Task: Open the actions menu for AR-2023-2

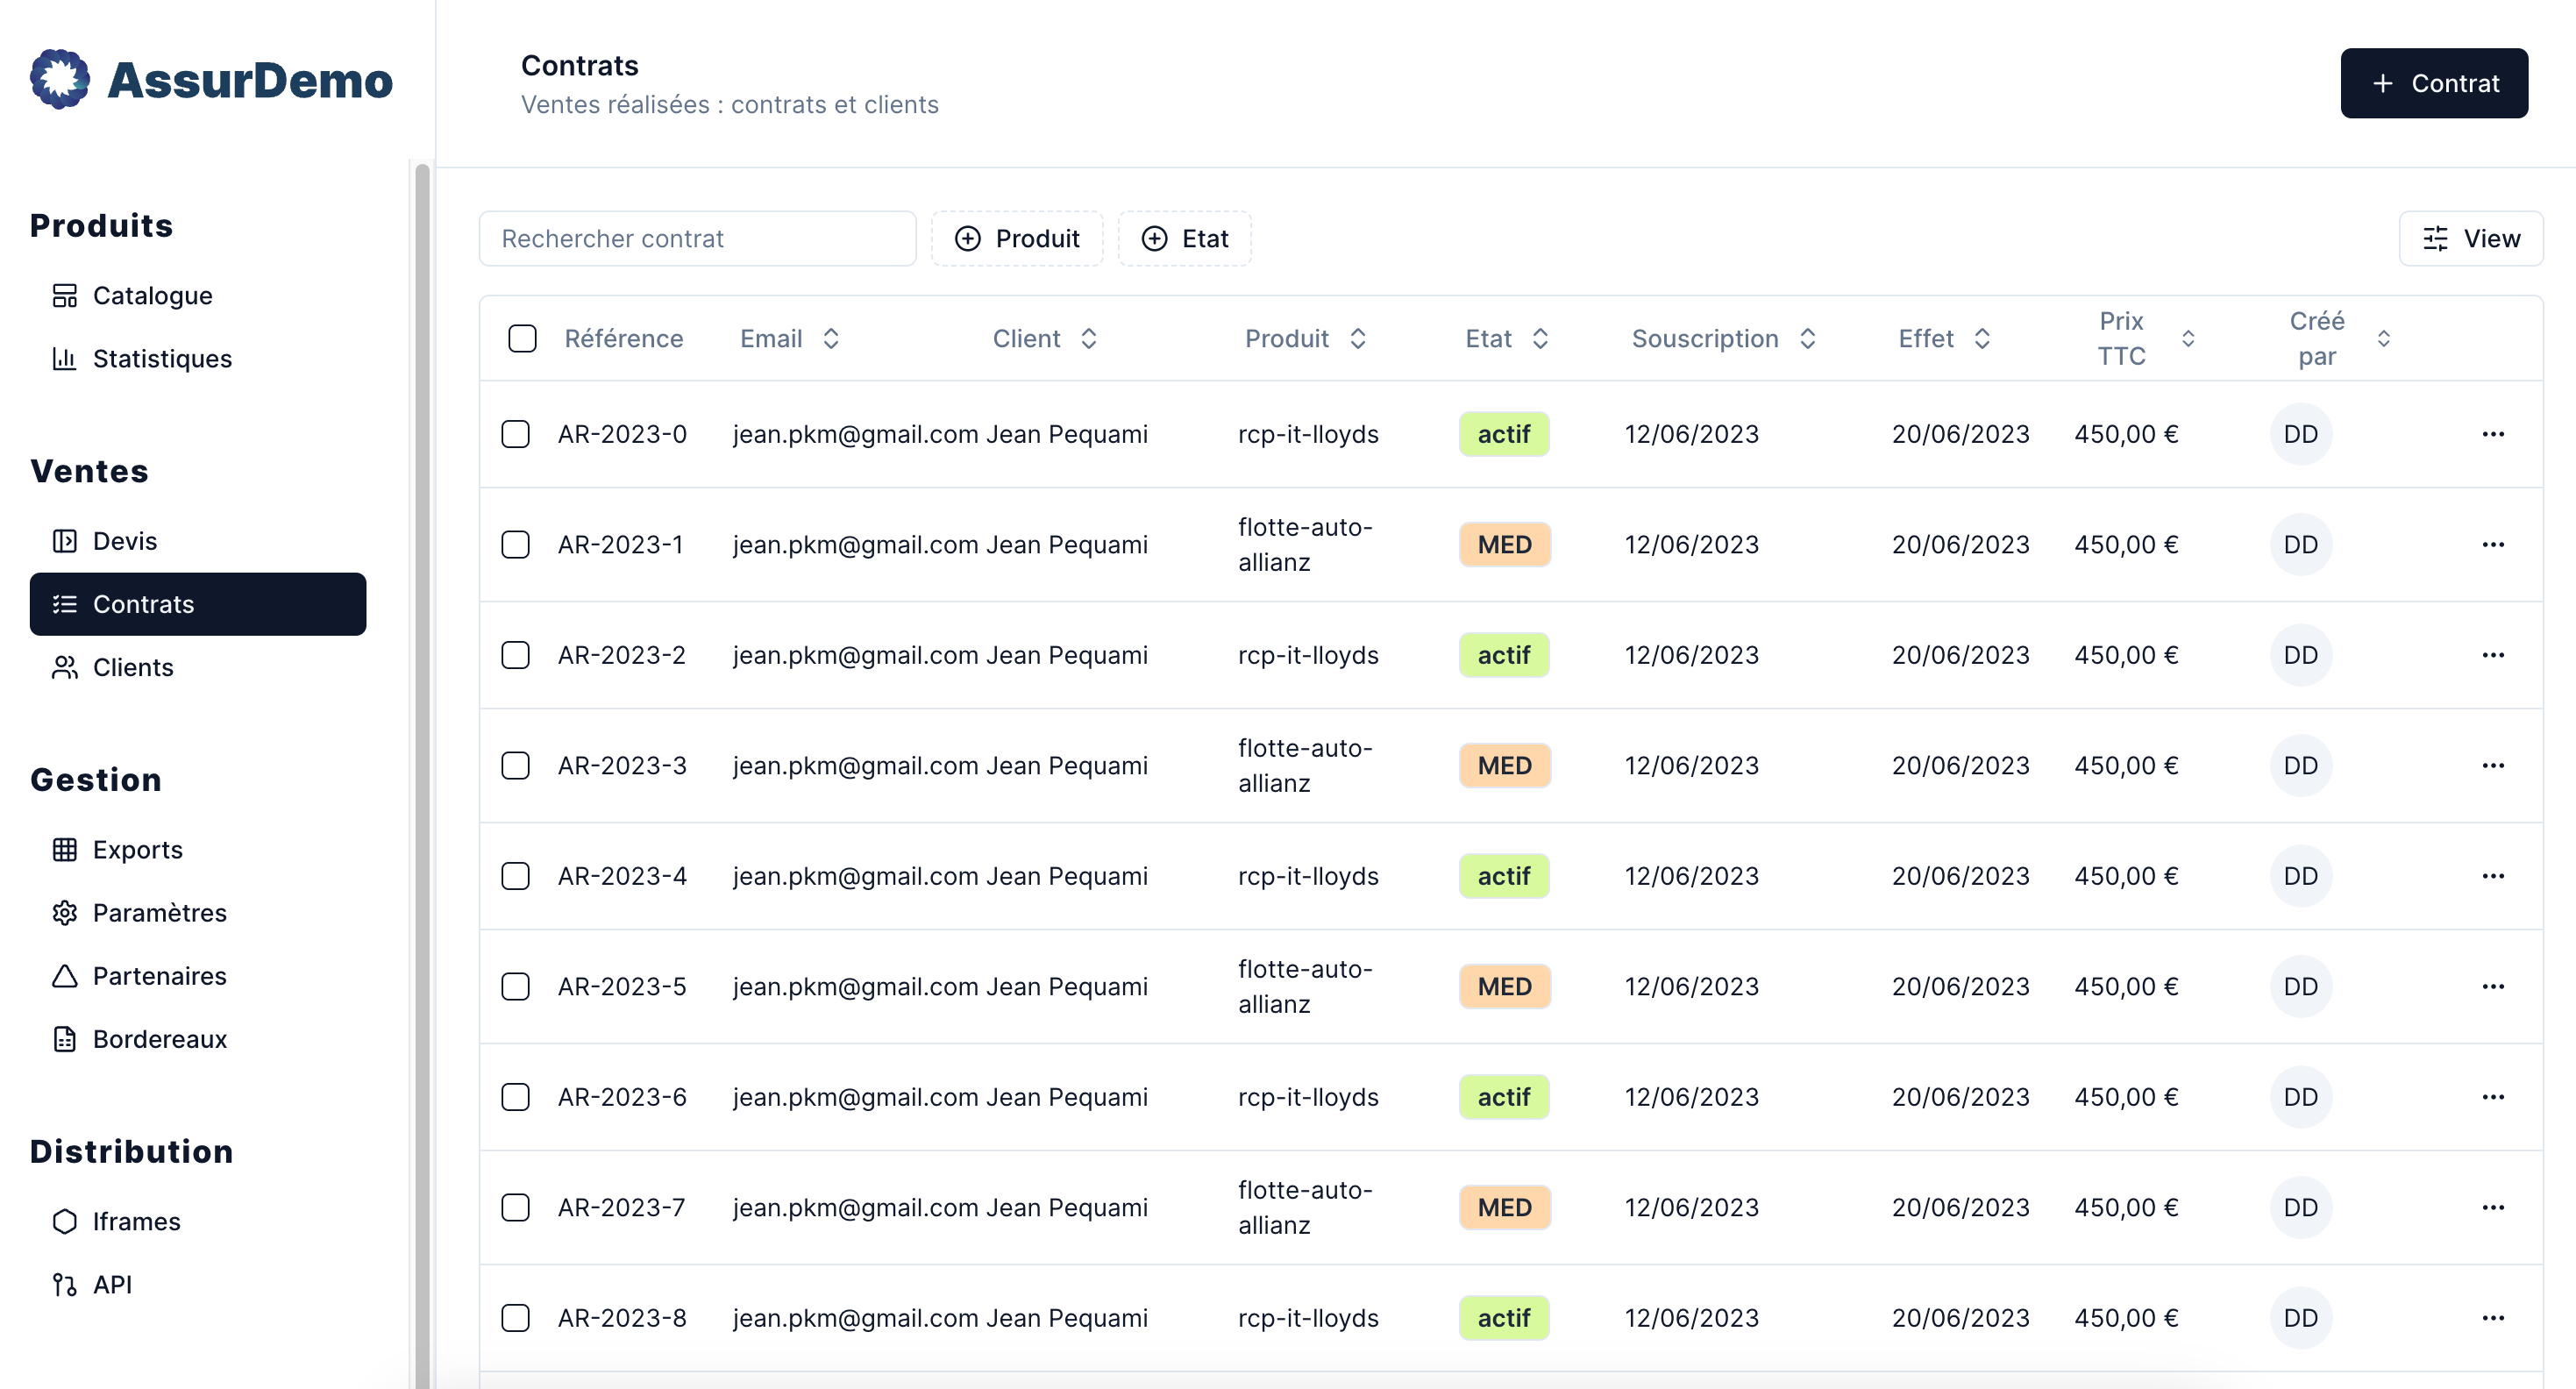Action: [2493, 655]
